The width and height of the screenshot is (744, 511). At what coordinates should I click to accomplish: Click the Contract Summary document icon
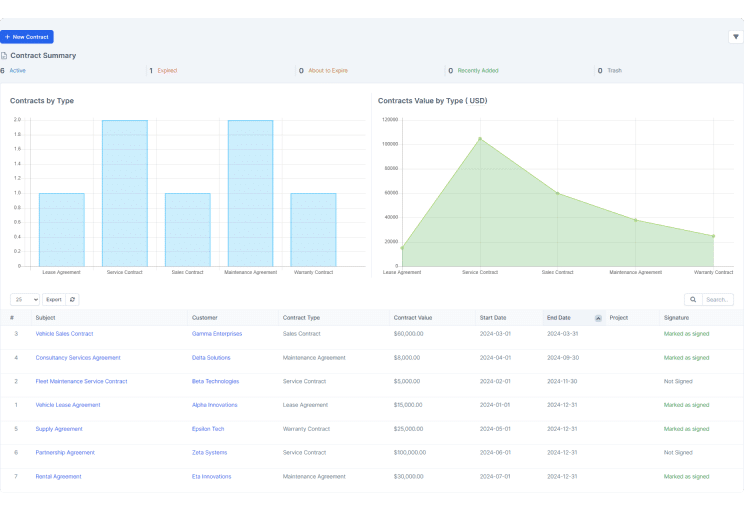[4, 56]
